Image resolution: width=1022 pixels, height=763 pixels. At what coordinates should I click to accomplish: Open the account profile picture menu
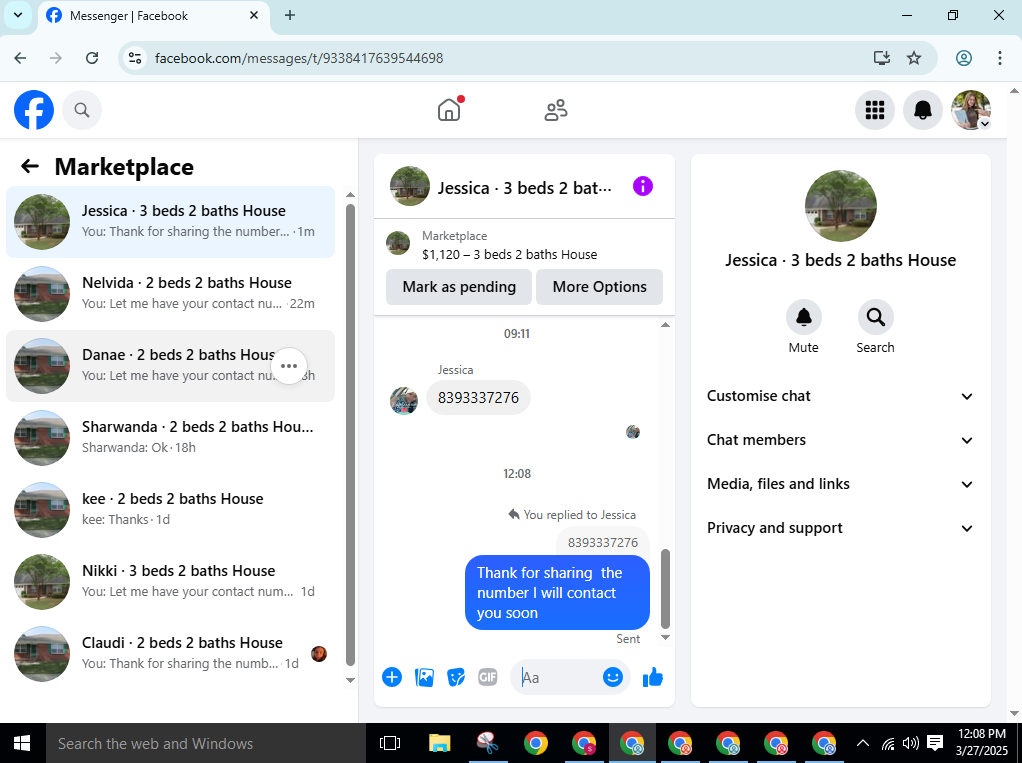[971, 110]
